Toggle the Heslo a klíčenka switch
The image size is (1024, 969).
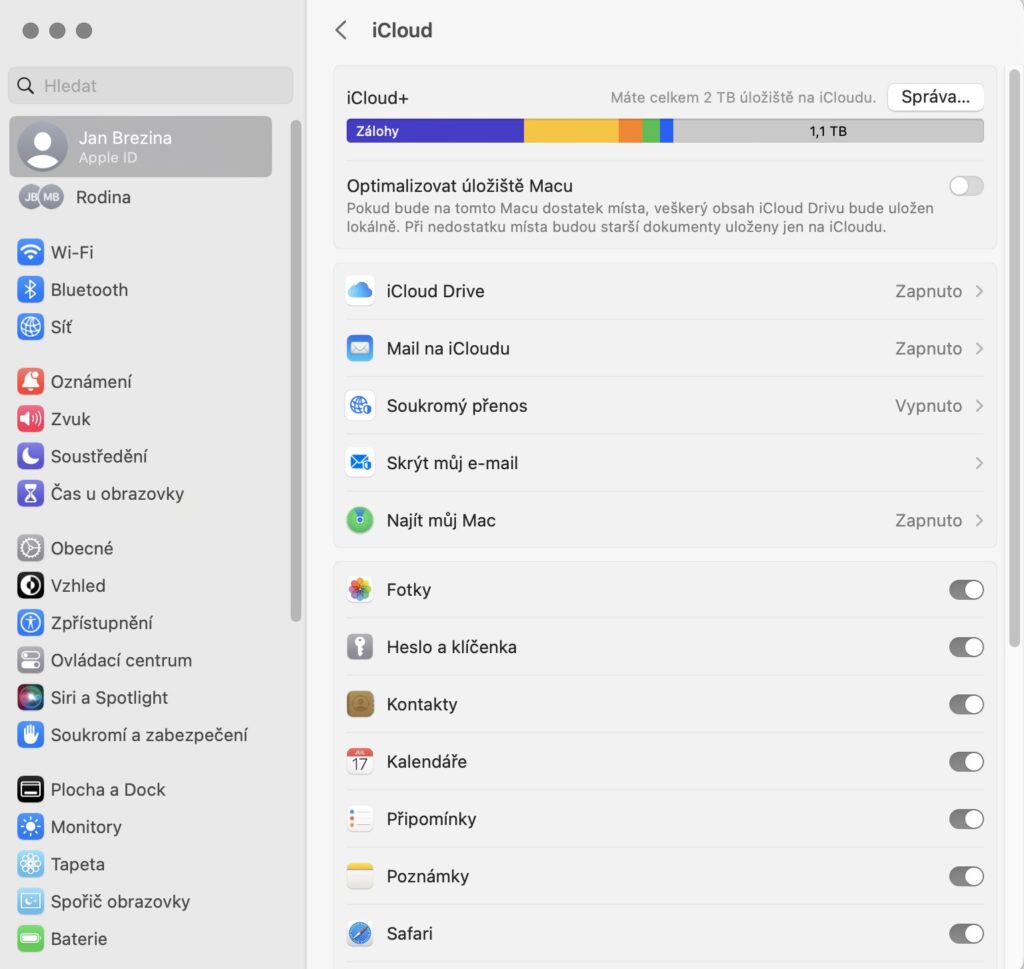pyautogui.click(x=966, y=647)
